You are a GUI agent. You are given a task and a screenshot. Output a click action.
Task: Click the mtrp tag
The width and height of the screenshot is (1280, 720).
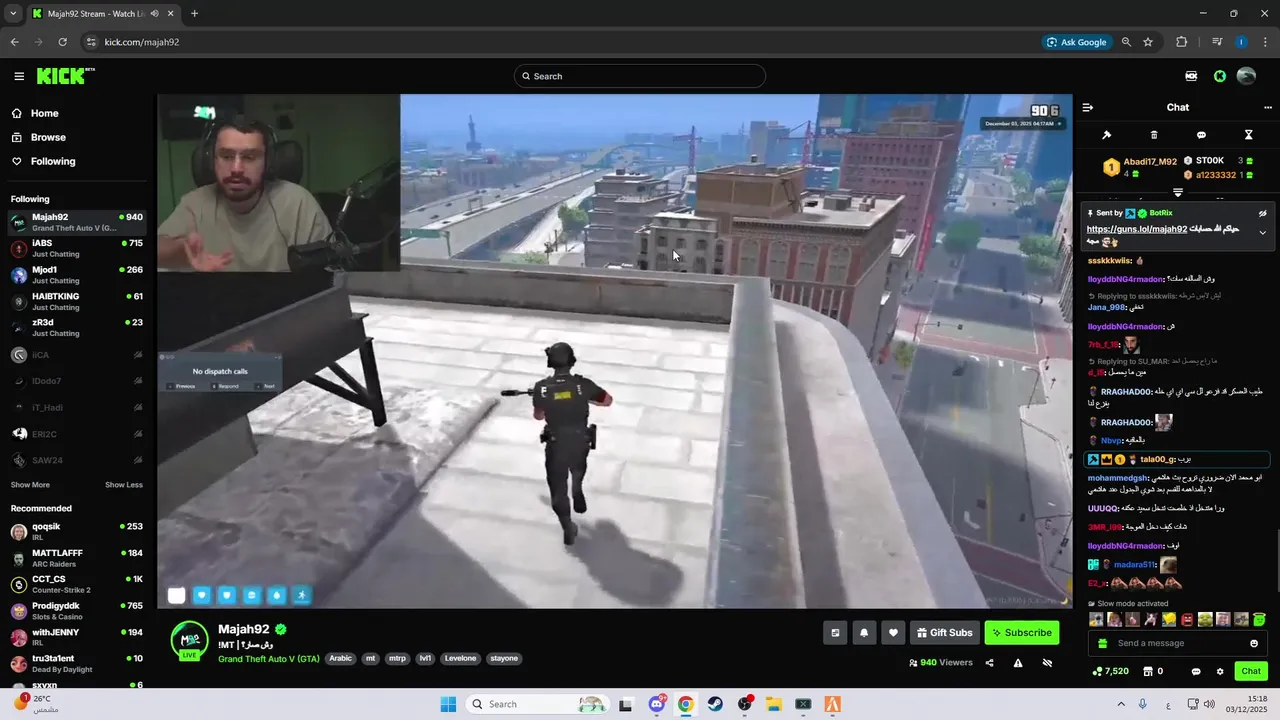pos(397,659)
